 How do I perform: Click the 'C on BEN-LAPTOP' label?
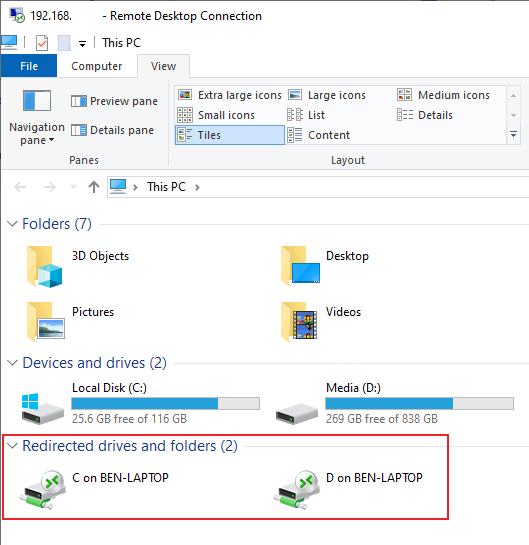coord(120,478)
